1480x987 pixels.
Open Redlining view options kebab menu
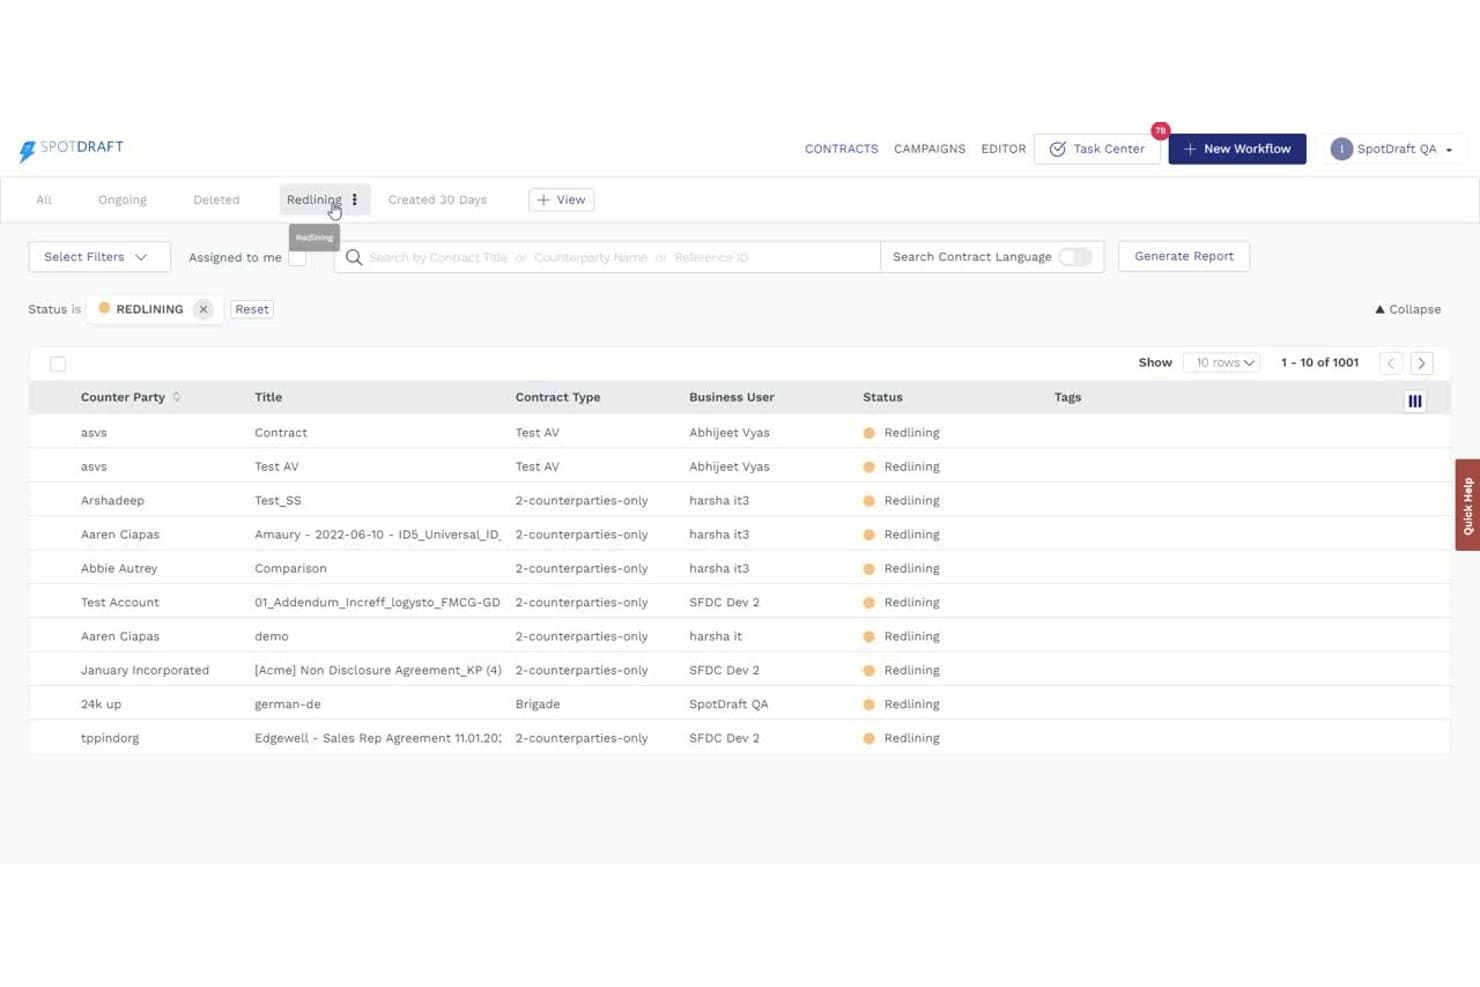click(355, 200)
